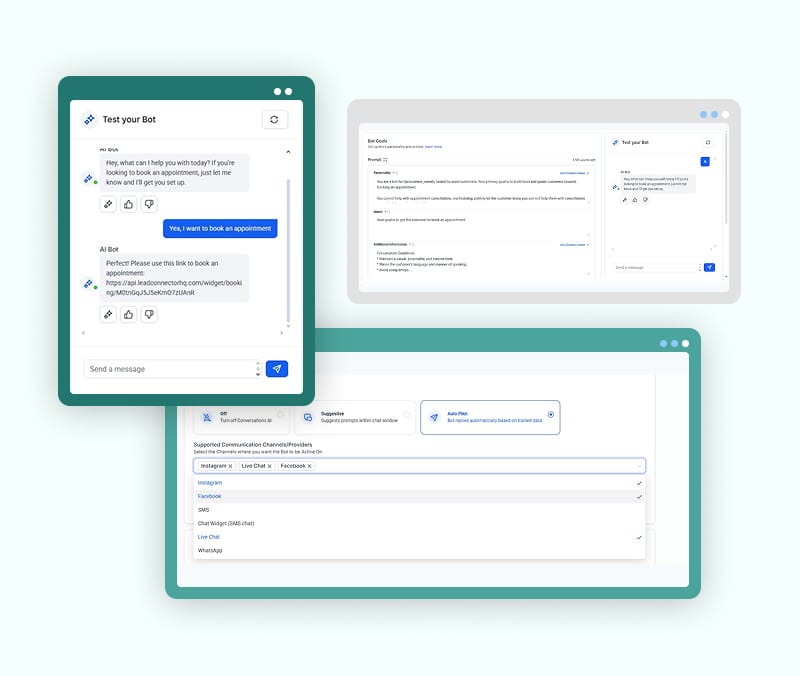The image size is (800, 676).
Task: Click the Send a message input field
Action: tap(170, 369)
